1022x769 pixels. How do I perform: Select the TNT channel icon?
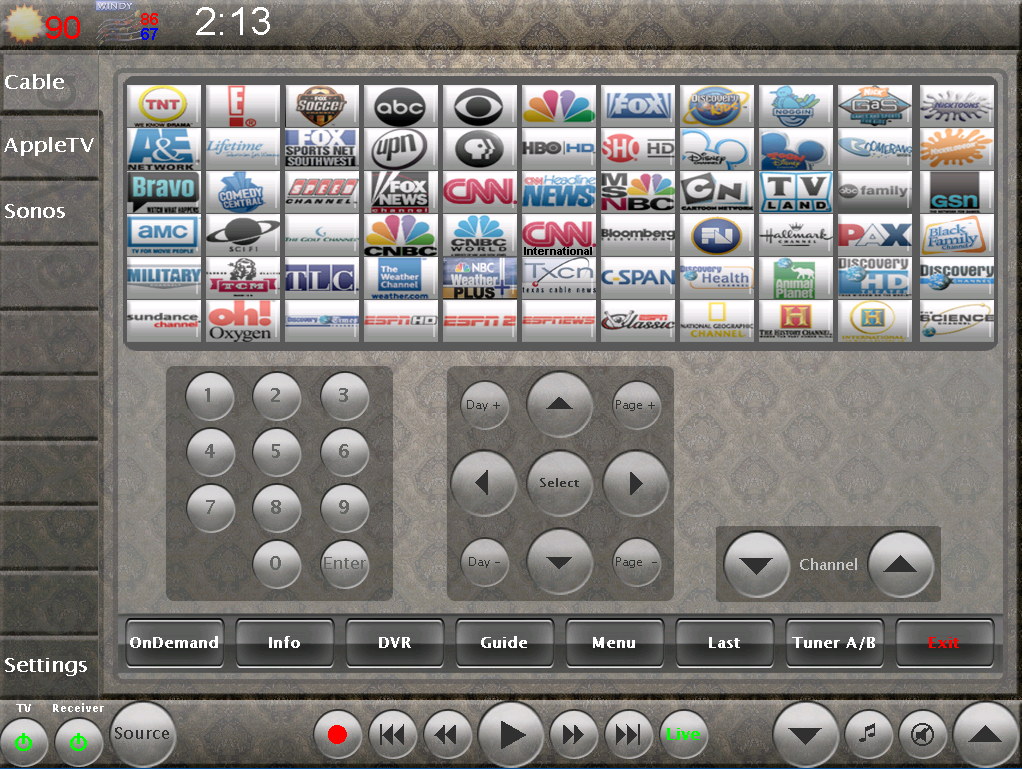(164, 106)
